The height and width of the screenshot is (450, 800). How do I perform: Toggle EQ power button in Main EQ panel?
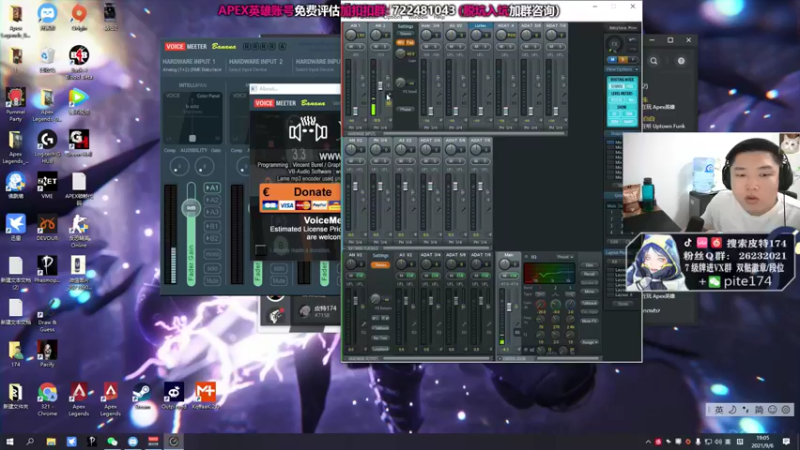[x=527, y=257]
